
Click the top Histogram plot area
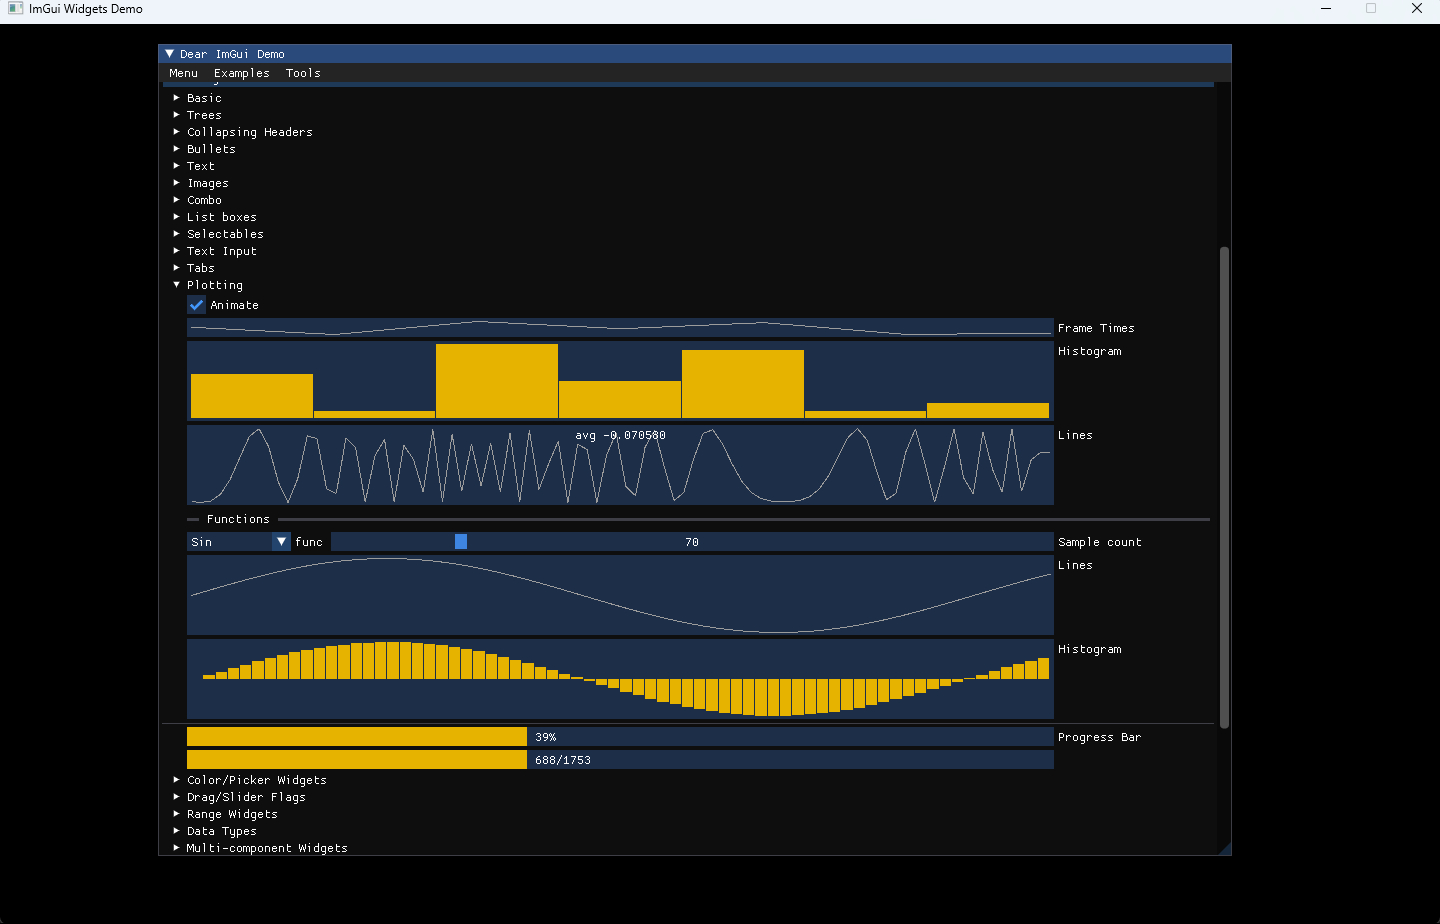tap(620, 381)
